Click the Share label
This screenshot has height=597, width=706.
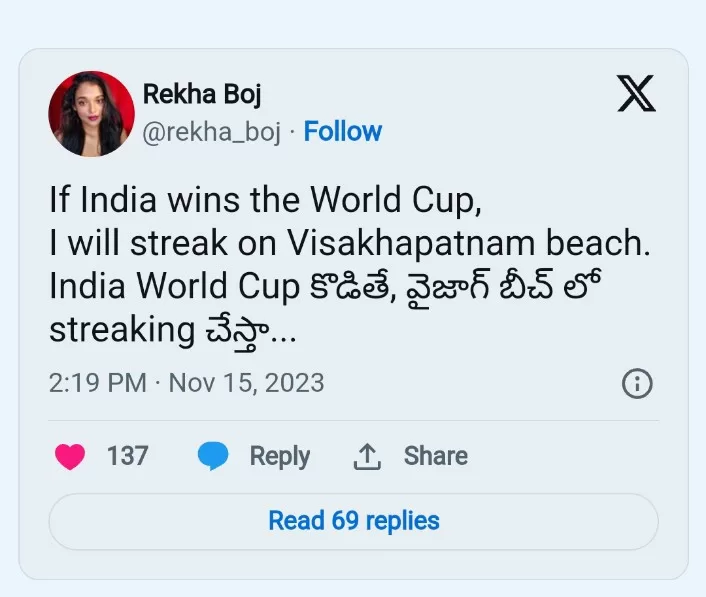pos(435,456)
